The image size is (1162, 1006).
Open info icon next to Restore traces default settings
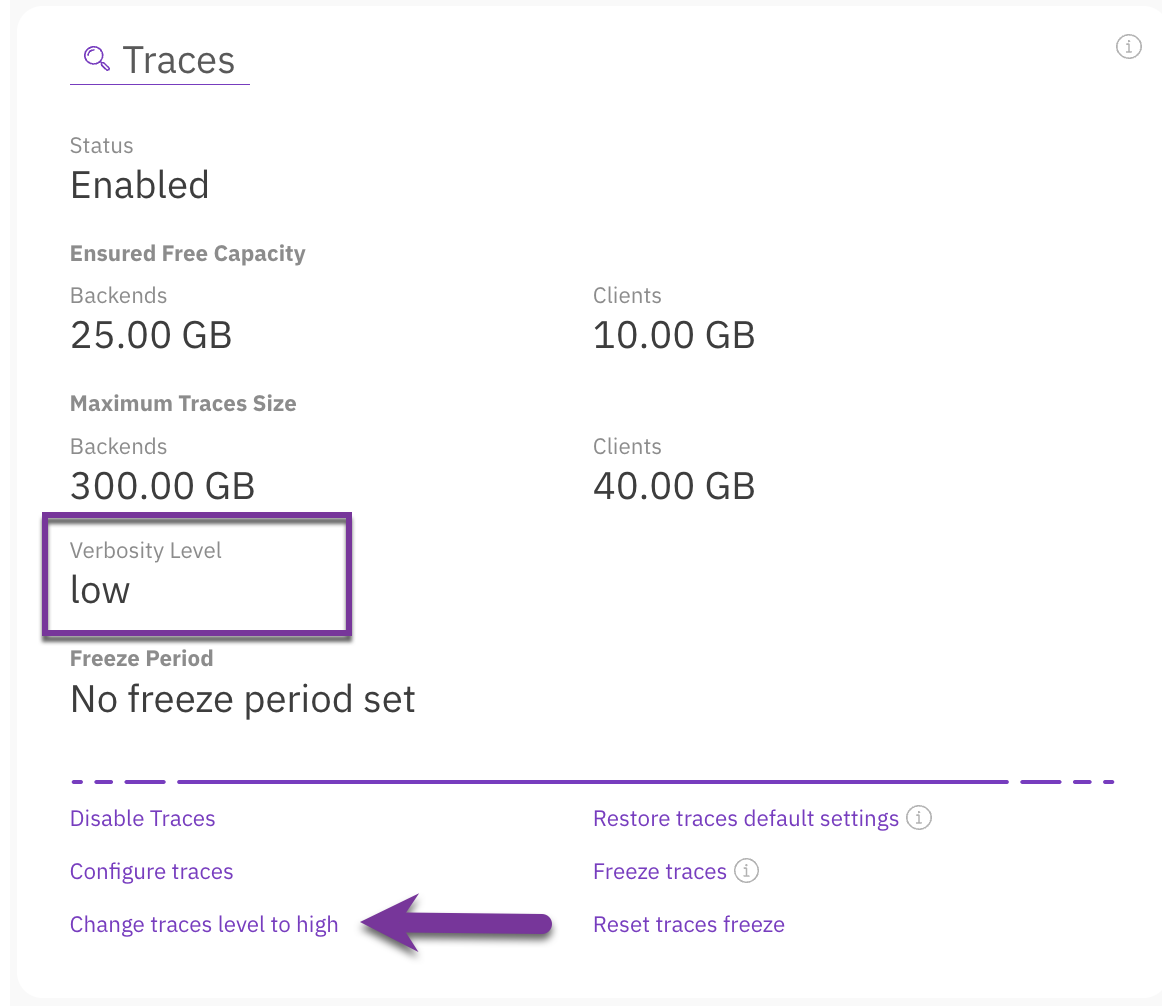pyautogui.click(x=919, y=818)
